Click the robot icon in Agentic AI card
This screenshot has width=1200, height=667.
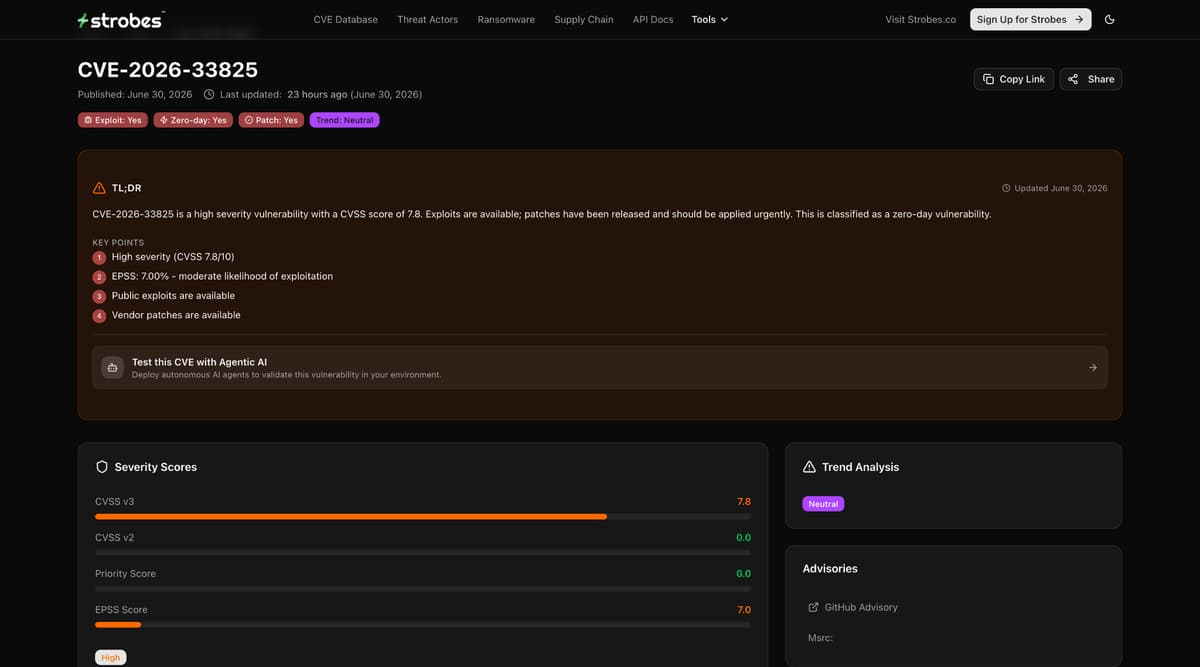113,367
